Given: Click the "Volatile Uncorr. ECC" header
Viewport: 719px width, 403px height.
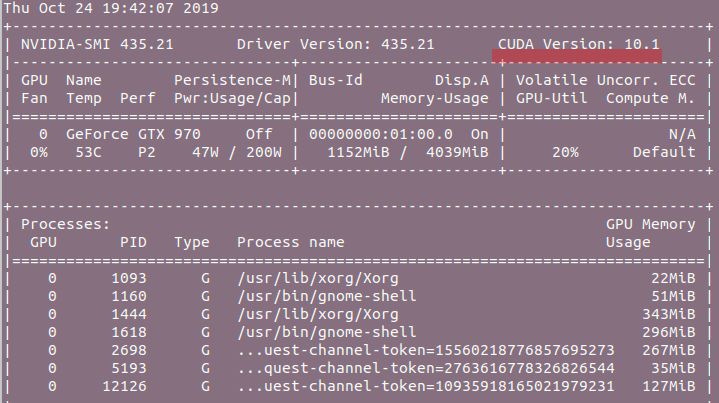Looking at the screenshot, I should click(606, 80).
